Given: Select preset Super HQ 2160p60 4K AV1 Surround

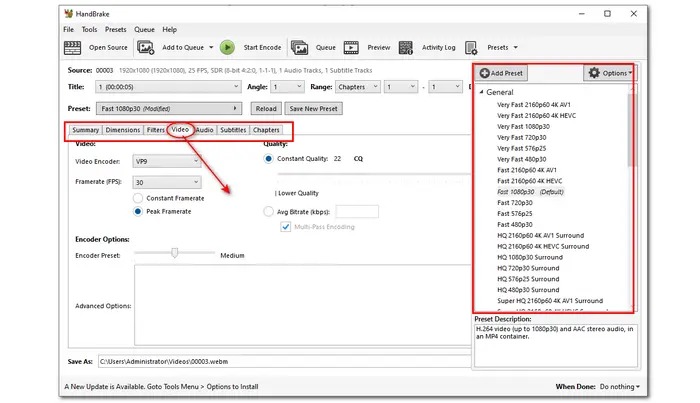Looking at the screenshot, I should (550, 301).
